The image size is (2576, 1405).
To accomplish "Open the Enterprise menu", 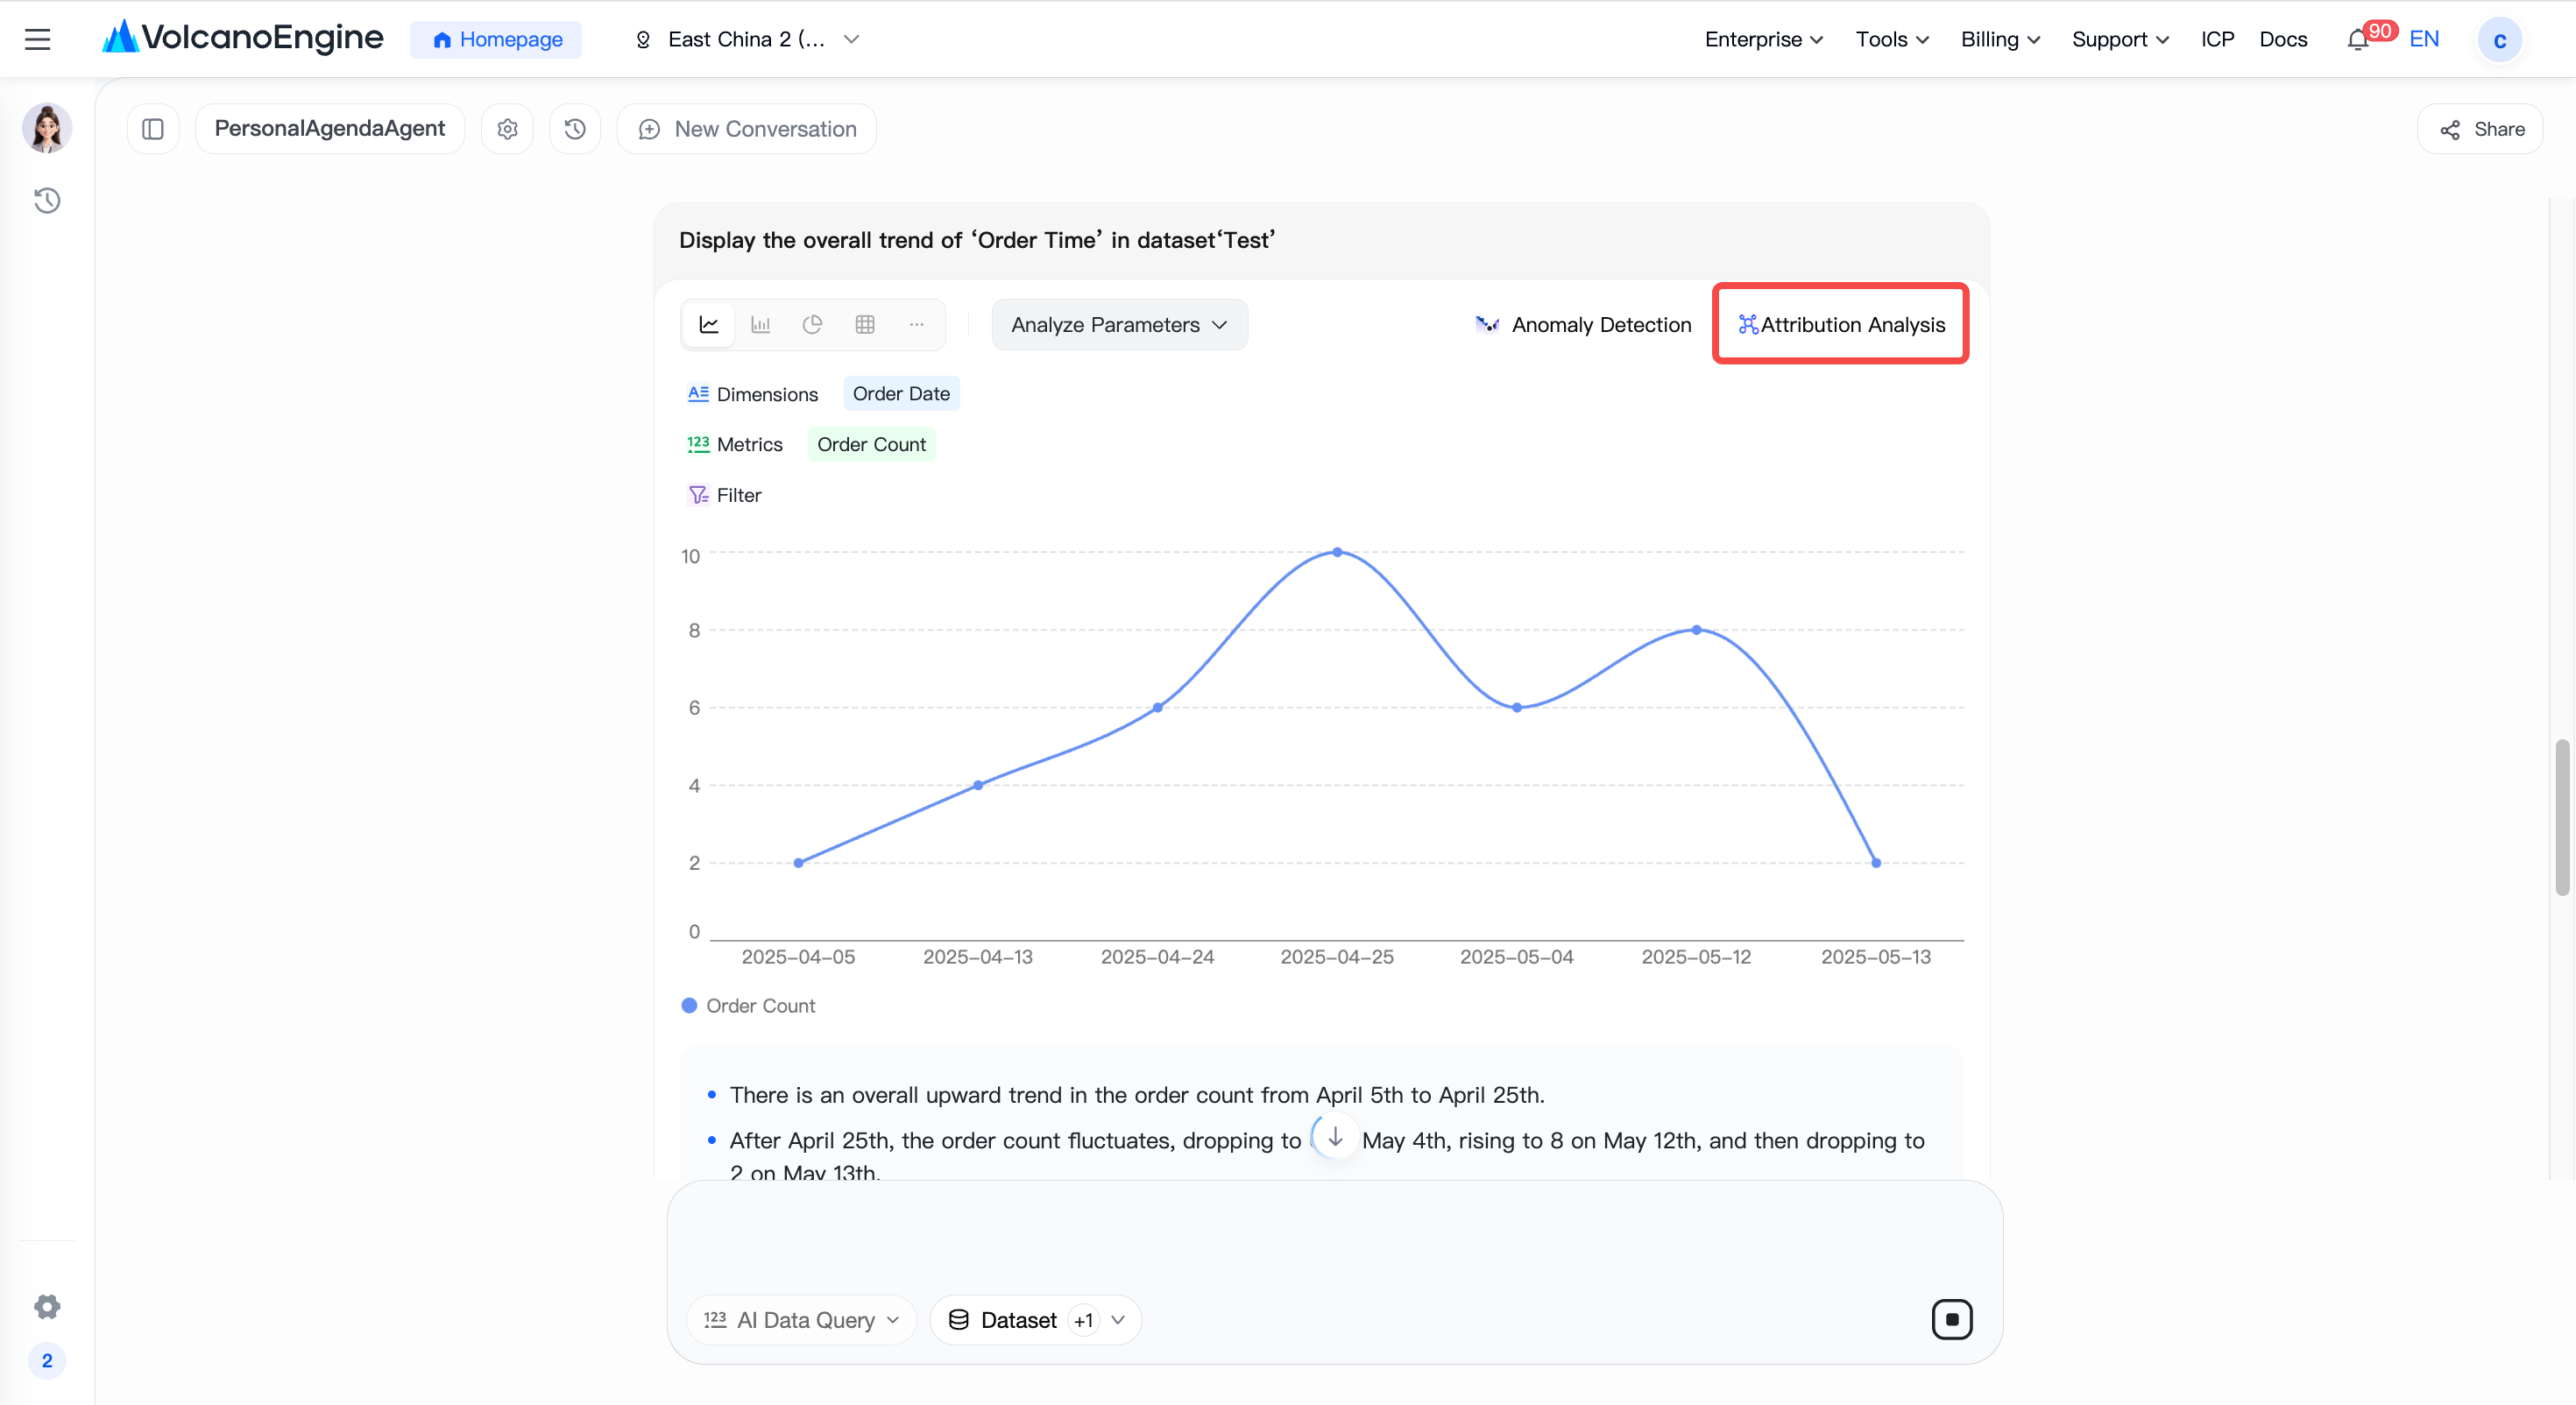I will [1764, 39].
